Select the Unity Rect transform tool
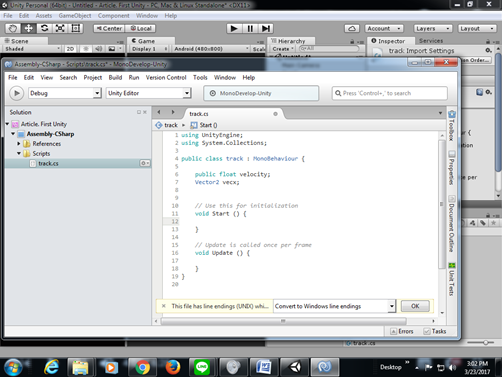Screen dimensions: 502x377 76,28
